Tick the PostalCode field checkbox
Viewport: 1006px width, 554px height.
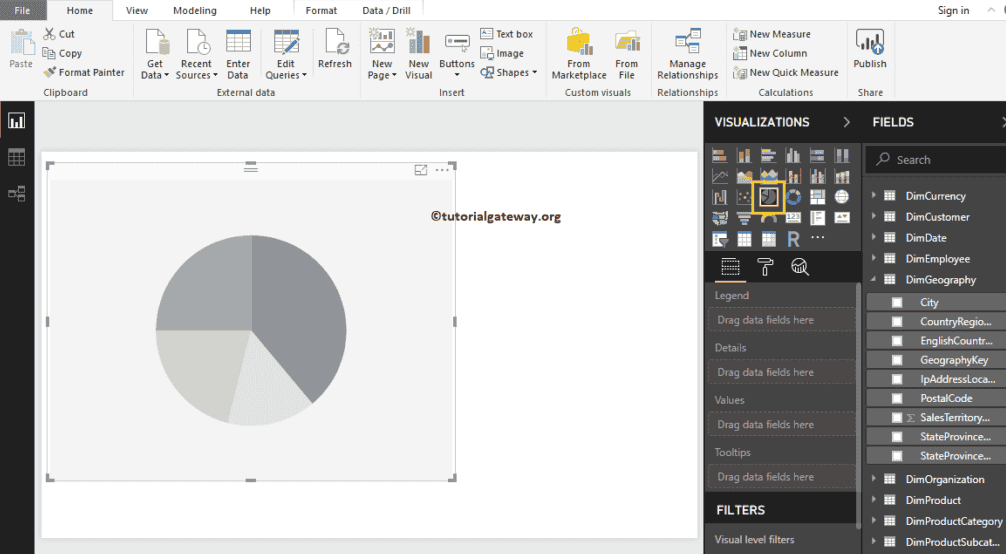897,398
